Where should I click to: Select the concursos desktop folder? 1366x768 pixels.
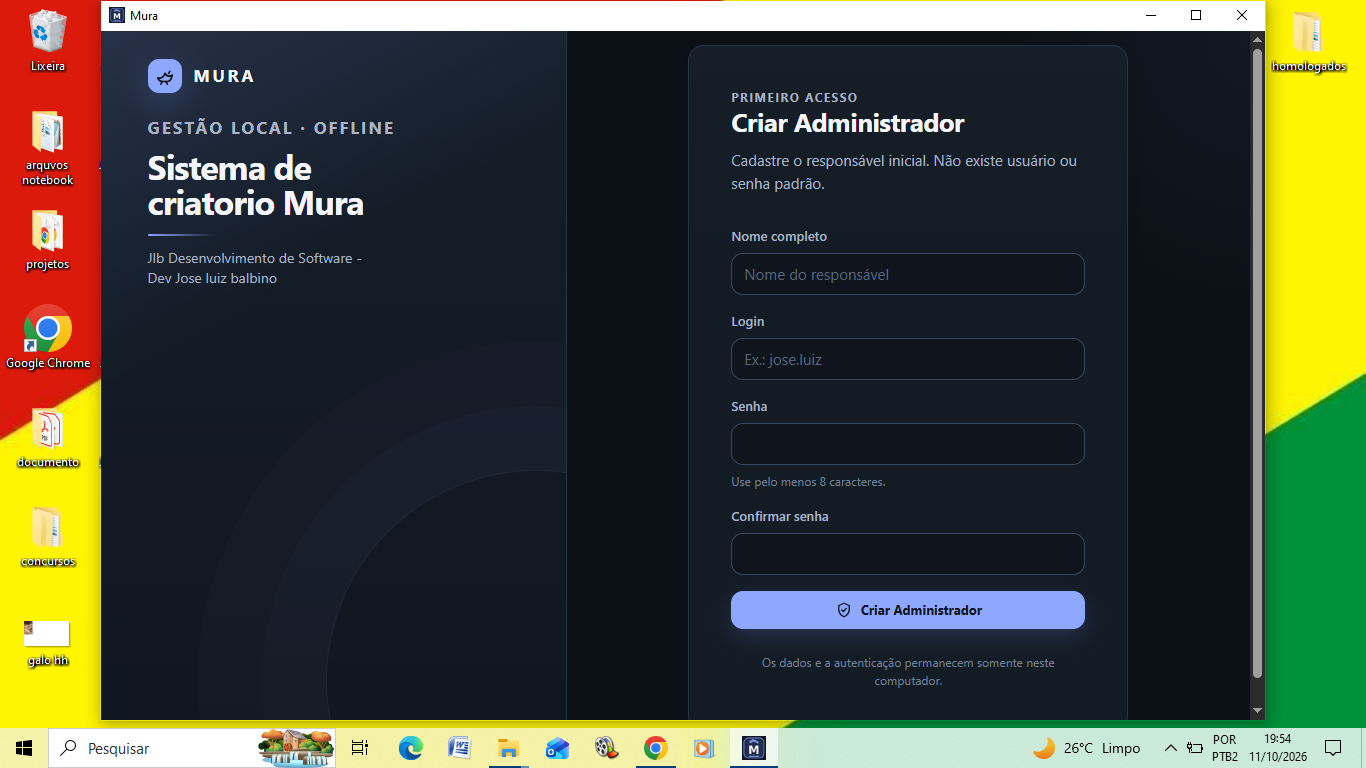point(48,537)
